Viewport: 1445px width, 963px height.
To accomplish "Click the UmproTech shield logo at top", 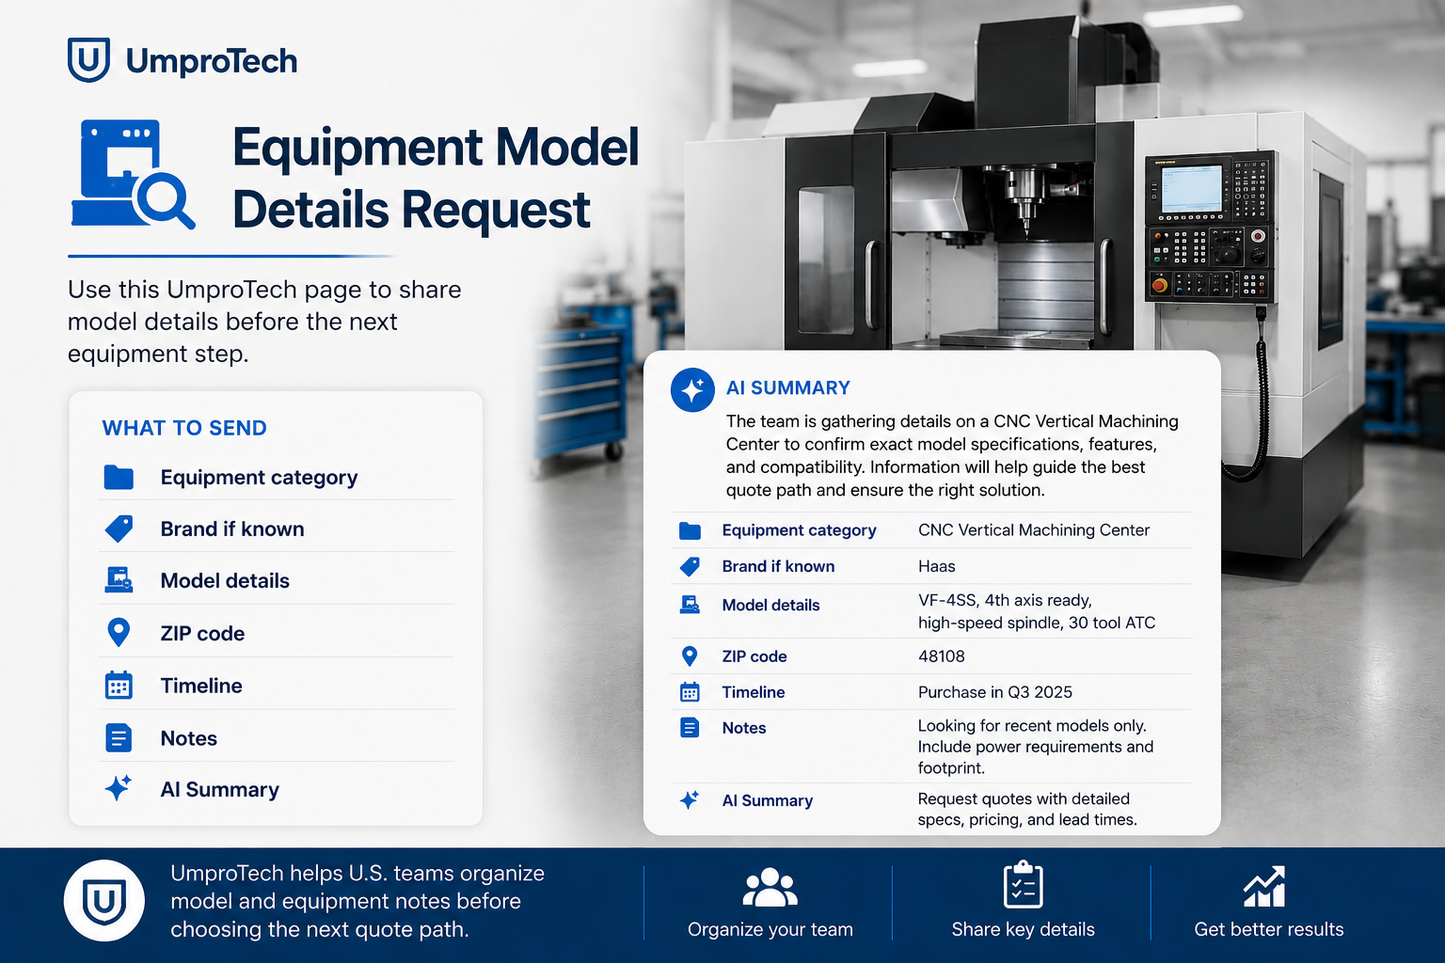I will 89,60.
